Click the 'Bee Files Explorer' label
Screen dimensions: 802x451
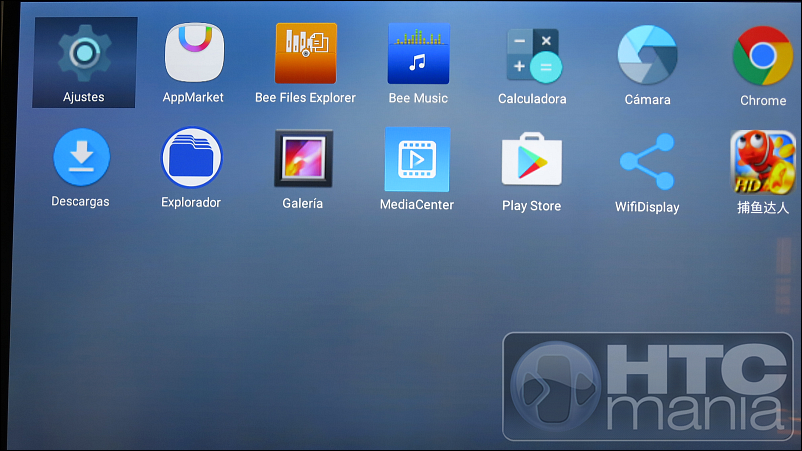(305, 98)
